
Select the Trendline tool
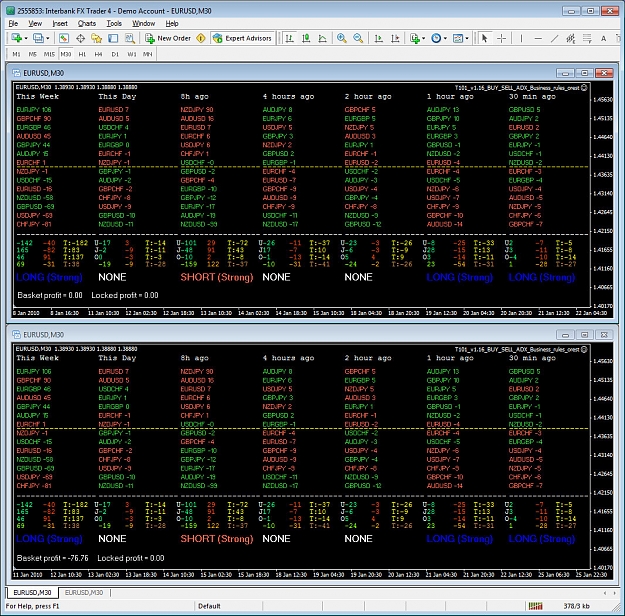point(554,38)
